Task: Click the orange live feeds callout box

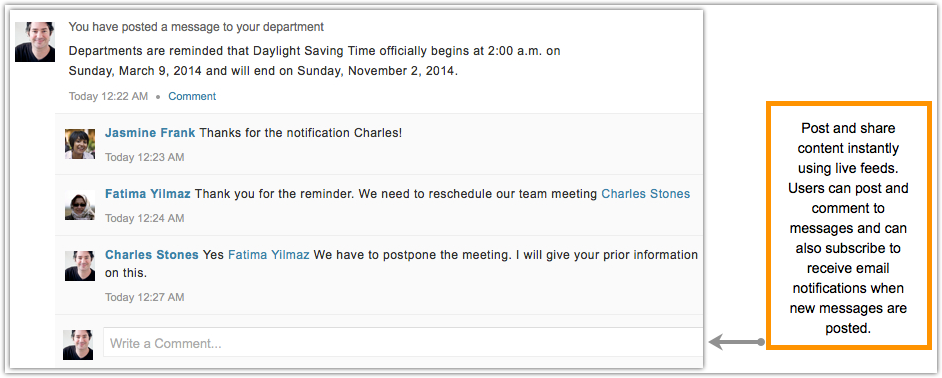Action: (x=848, y=225)
